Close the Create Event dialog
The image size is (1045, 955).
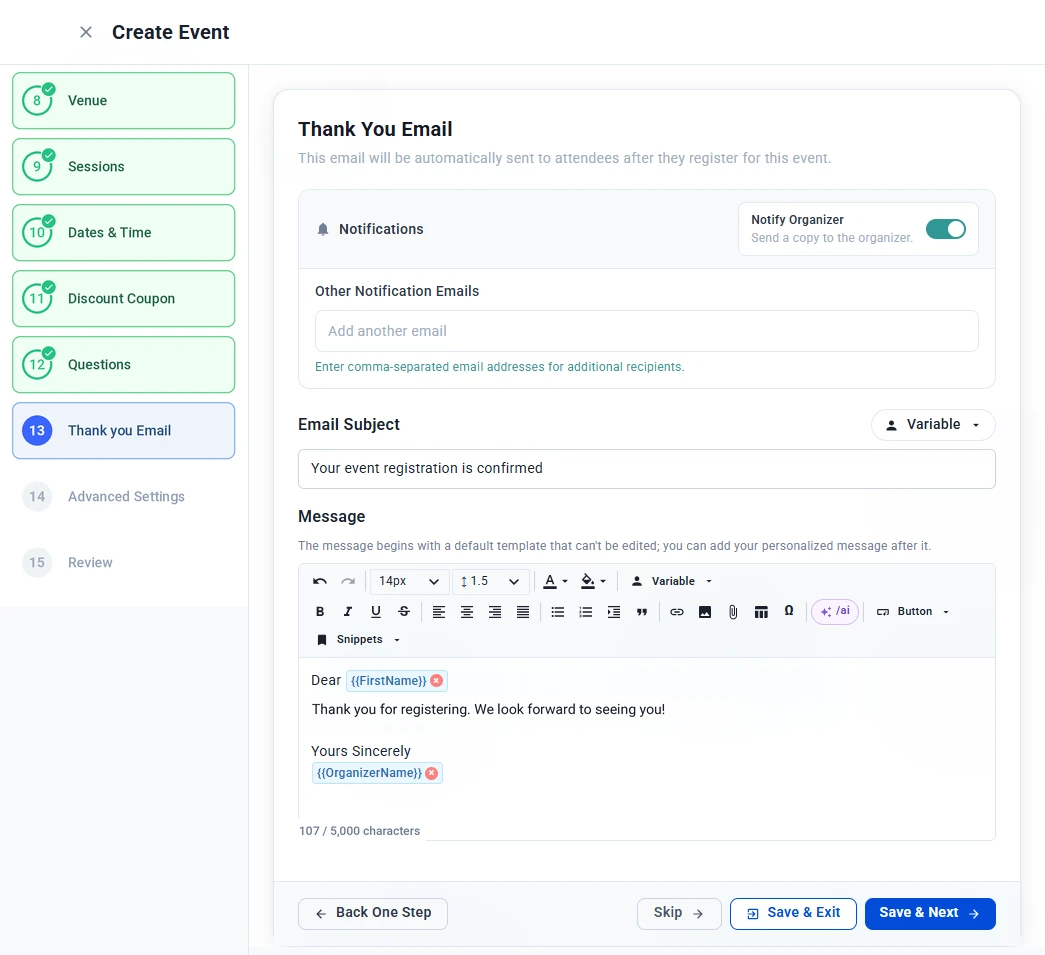coord(86,32)
